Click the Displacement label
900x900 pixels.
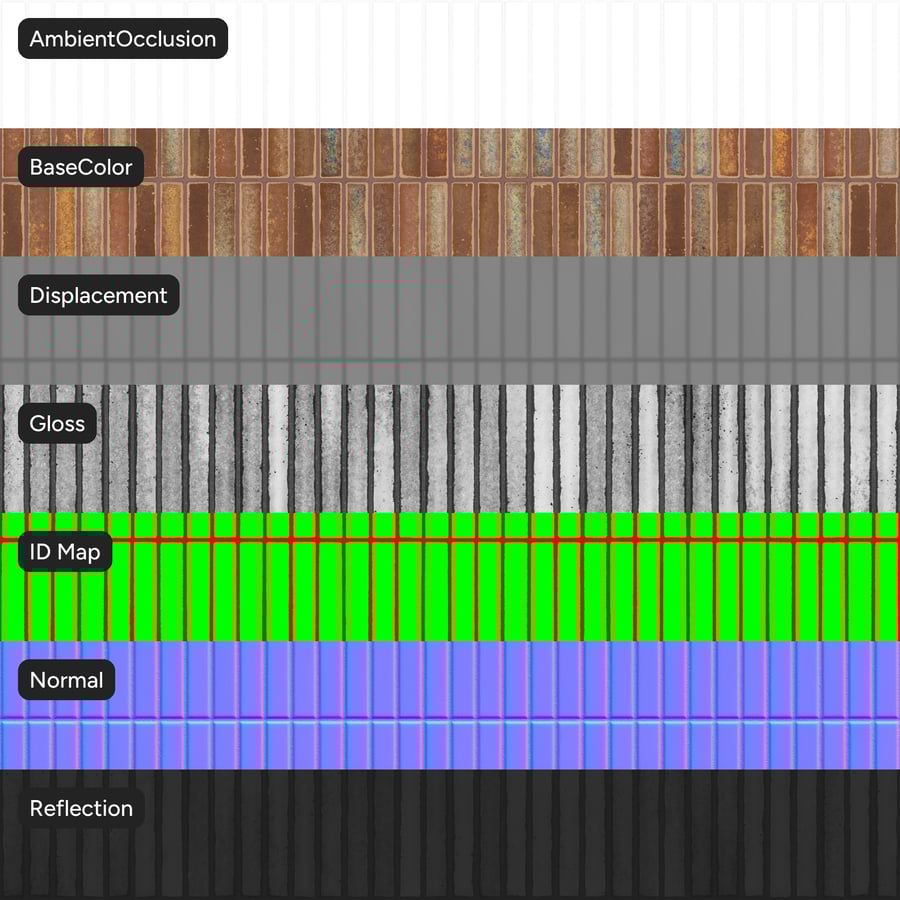pos(99,295)
